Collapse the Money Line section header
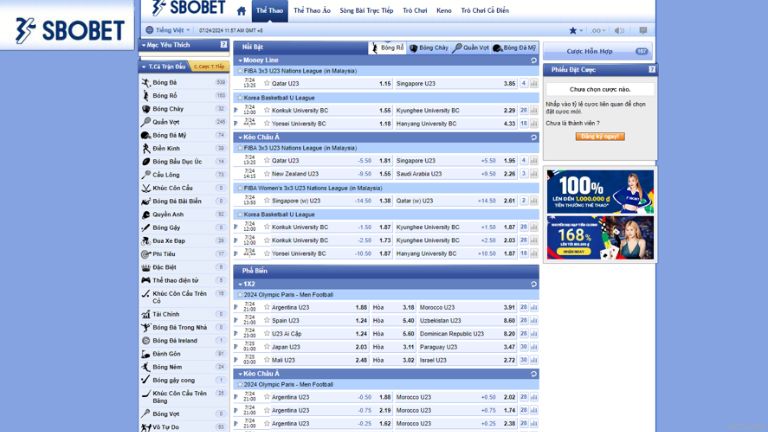768x432 pixels. (x=240, y=60)
